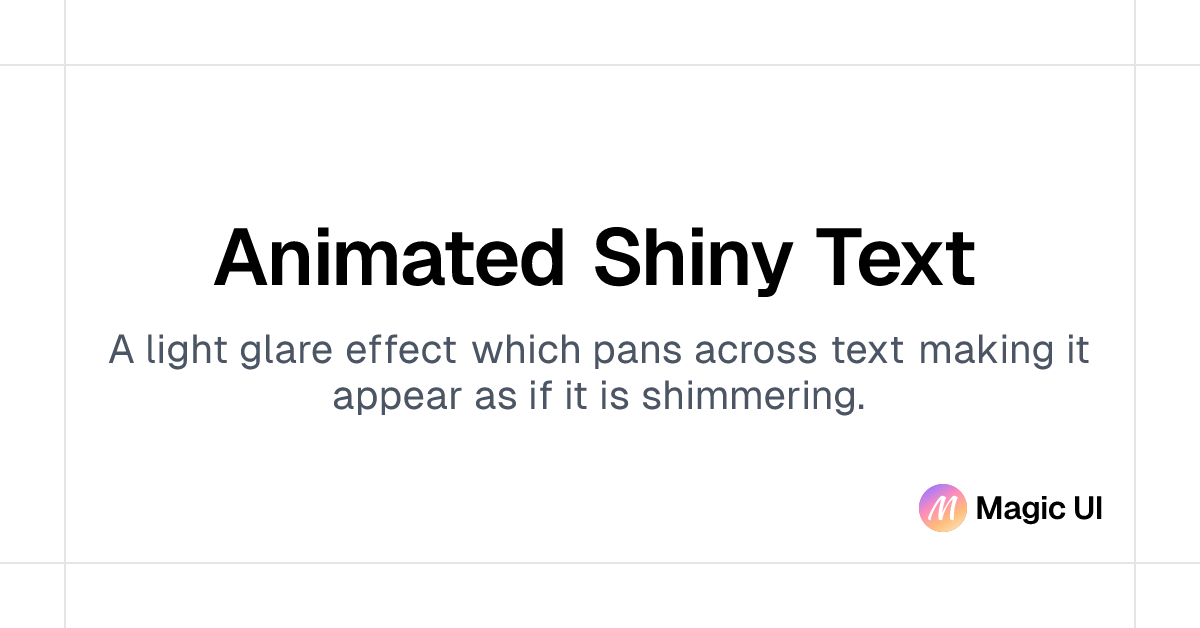Click the word "which" in the description
Image resolution: width=1200 pixels, height=628 pixels.
(x=526, y=351)
